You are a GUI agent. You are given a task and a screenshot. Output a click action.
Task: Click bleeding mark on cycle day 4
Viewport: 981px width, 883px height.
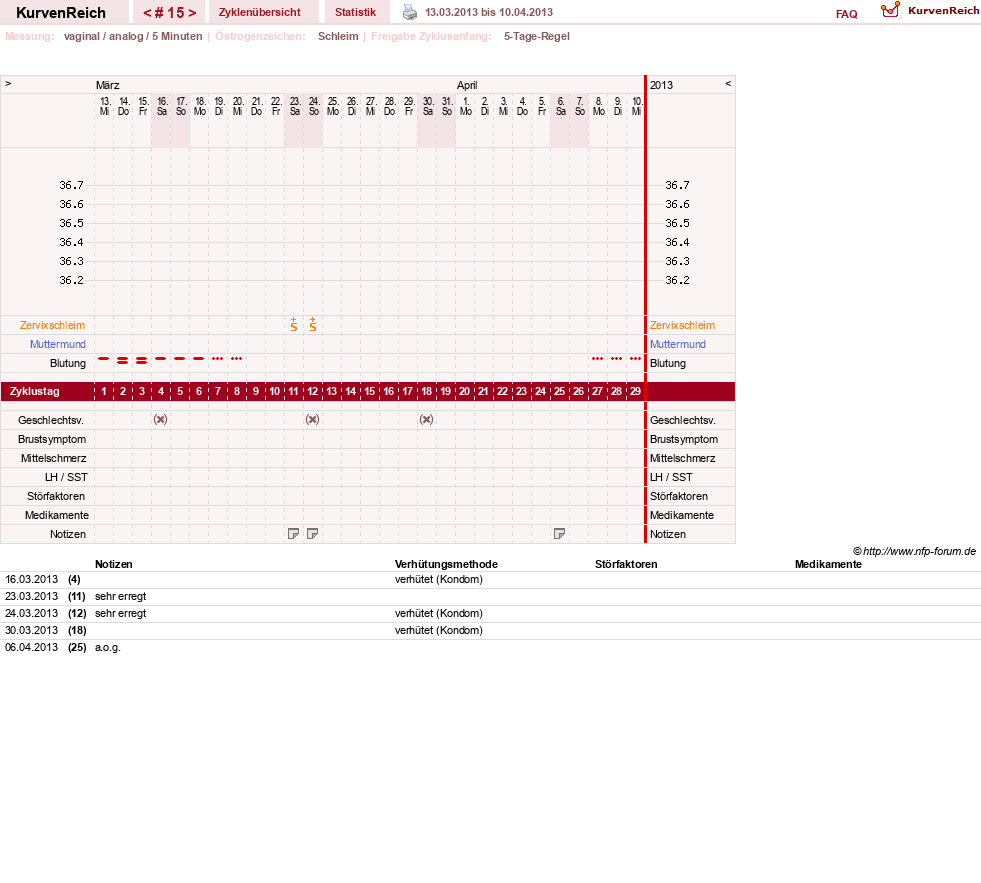pos(160,359)
